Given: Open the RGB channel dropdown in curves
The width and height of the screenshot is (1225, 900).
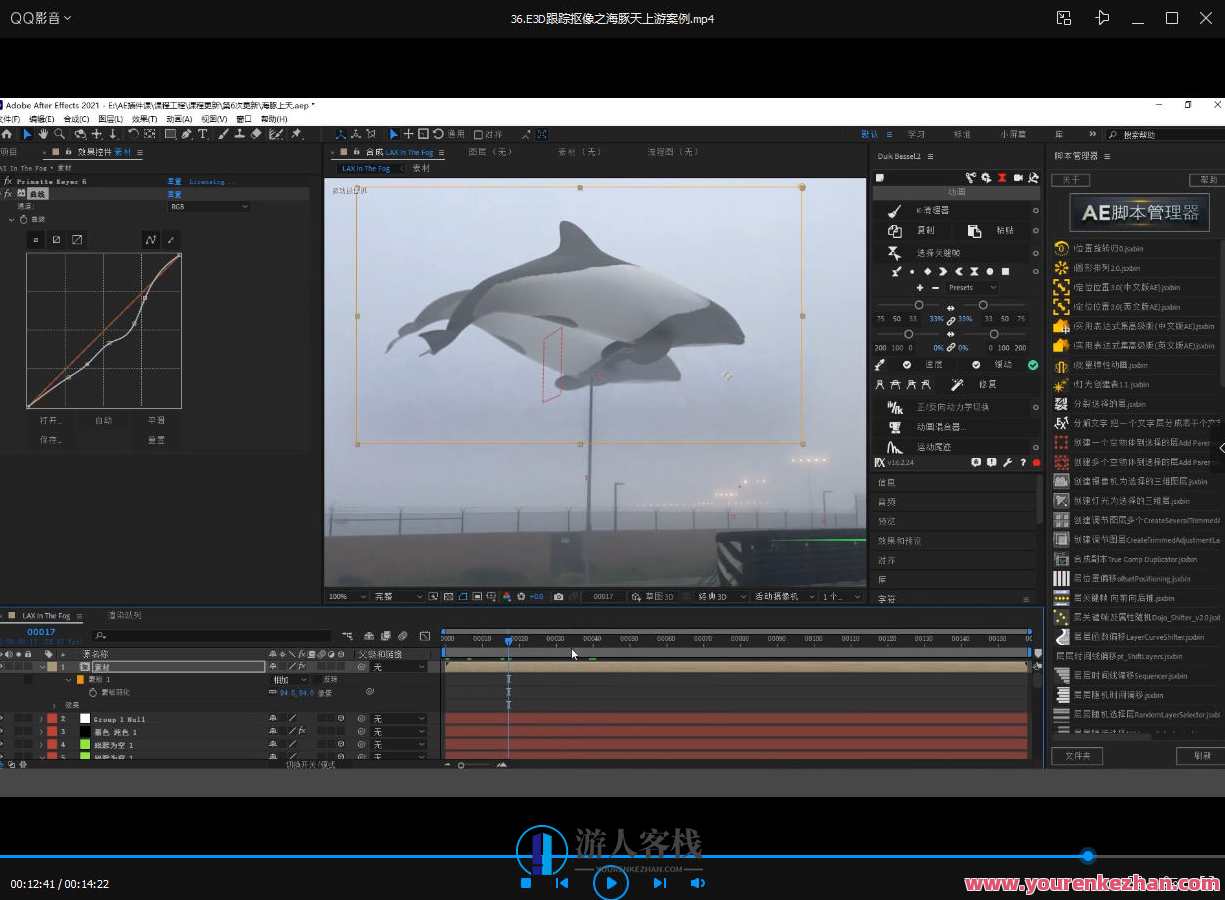Looking at the screenshot, I should tap(209, 206).
